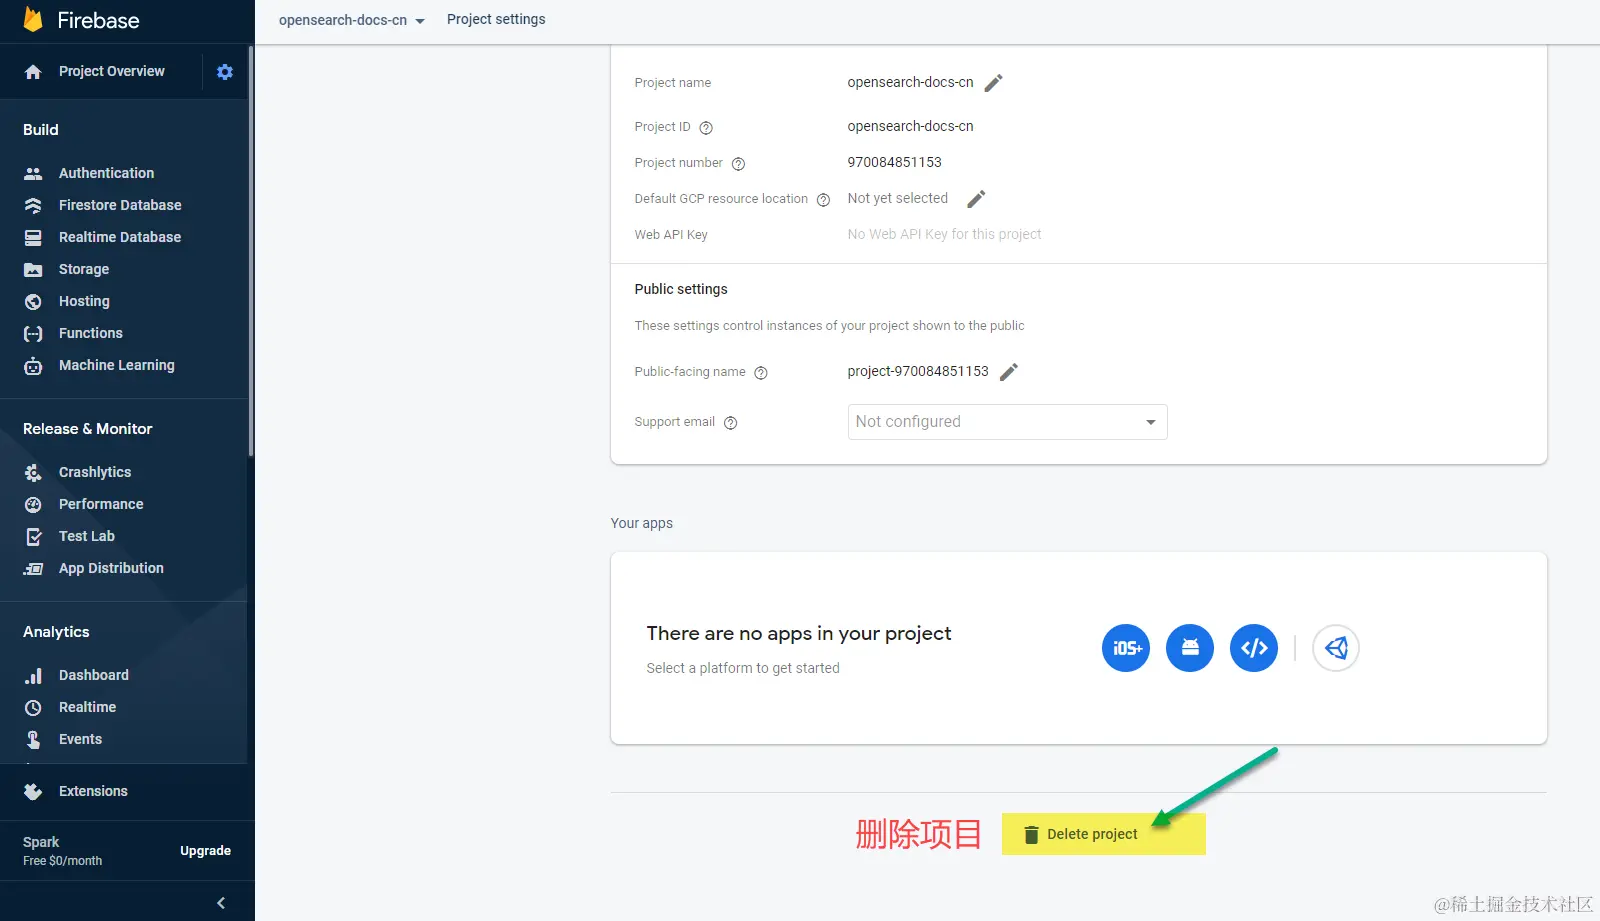
Task: Add a Unity app to the project
Action: tap(1336, 648)
